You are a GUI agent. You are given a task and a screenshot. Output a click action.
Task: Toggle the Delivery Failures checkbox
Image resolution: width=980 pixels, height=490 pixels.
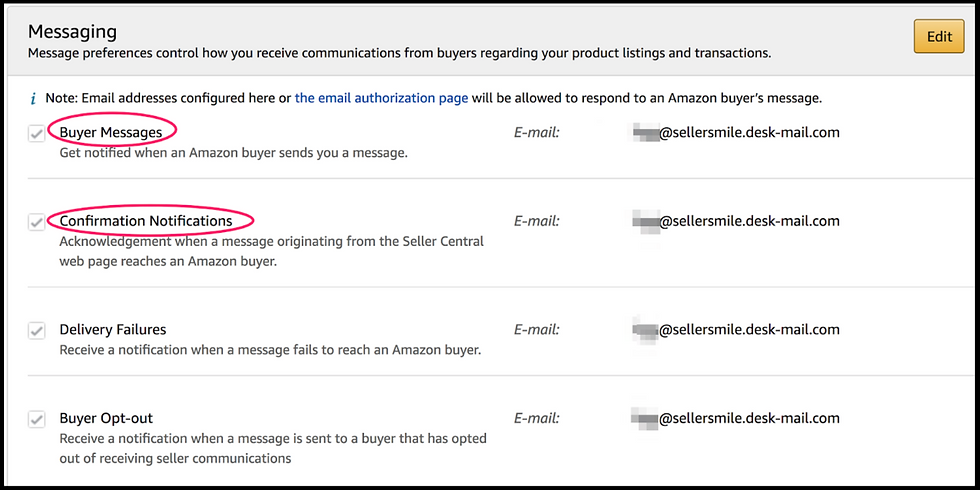point(37,331)
